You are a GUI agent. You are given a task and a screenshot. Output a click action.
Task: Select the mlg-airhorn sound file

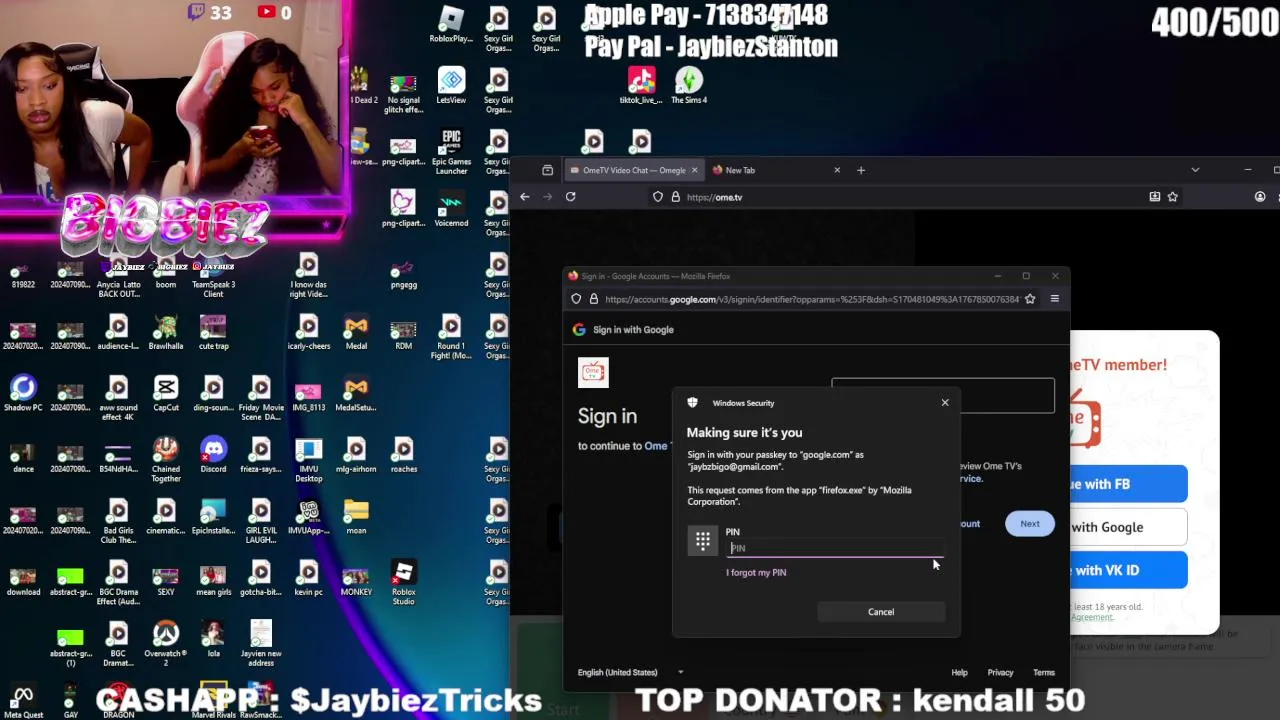[356, 454]
